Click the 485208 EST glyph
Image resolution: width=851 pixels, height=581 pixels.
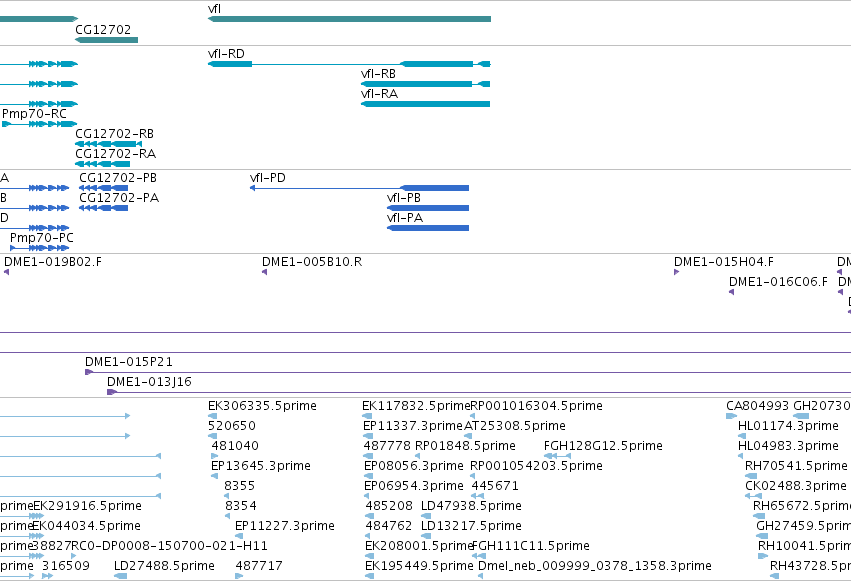tap(369, 516)
